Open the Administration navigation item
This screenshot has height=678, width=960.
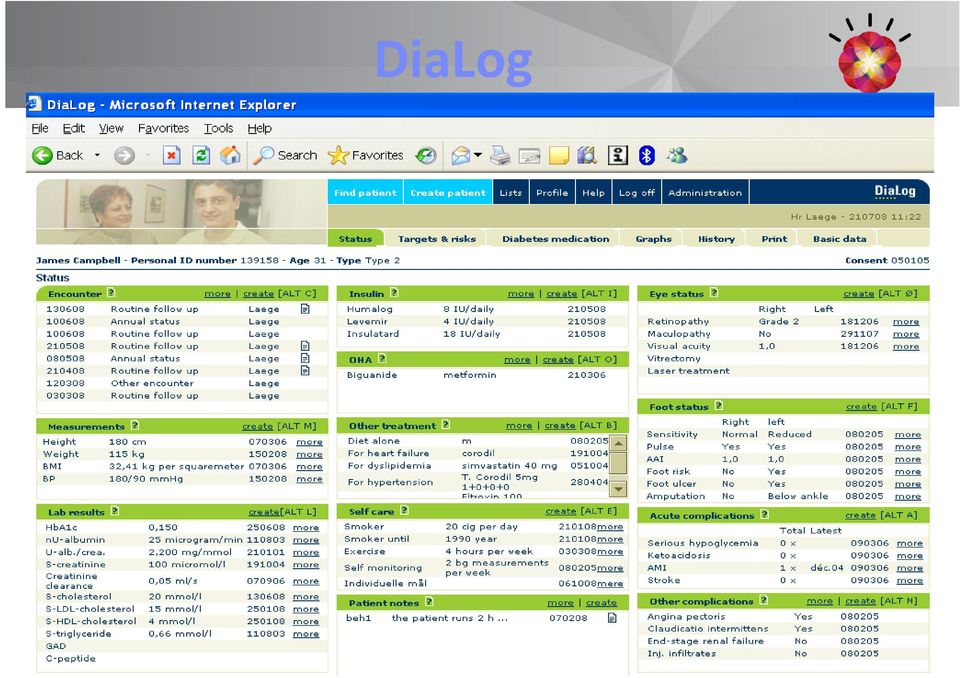pos(705,192)
